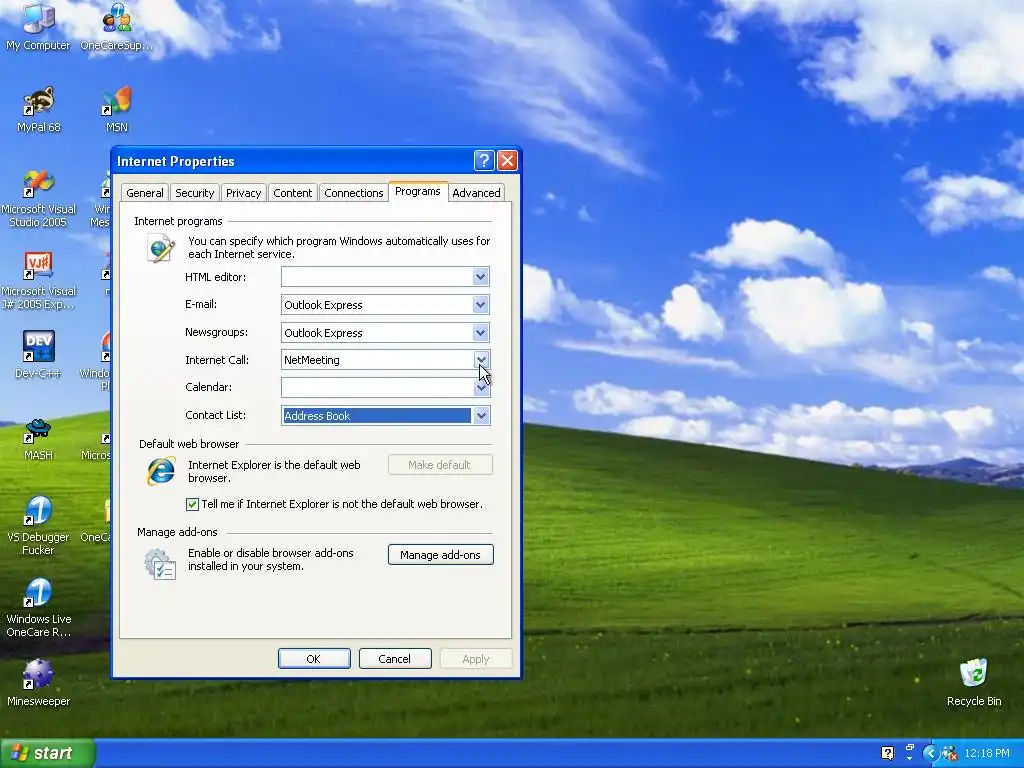The image size is (1024, 768).
Task: Close the Internet Properties dialog
Action: pos(507,161)
